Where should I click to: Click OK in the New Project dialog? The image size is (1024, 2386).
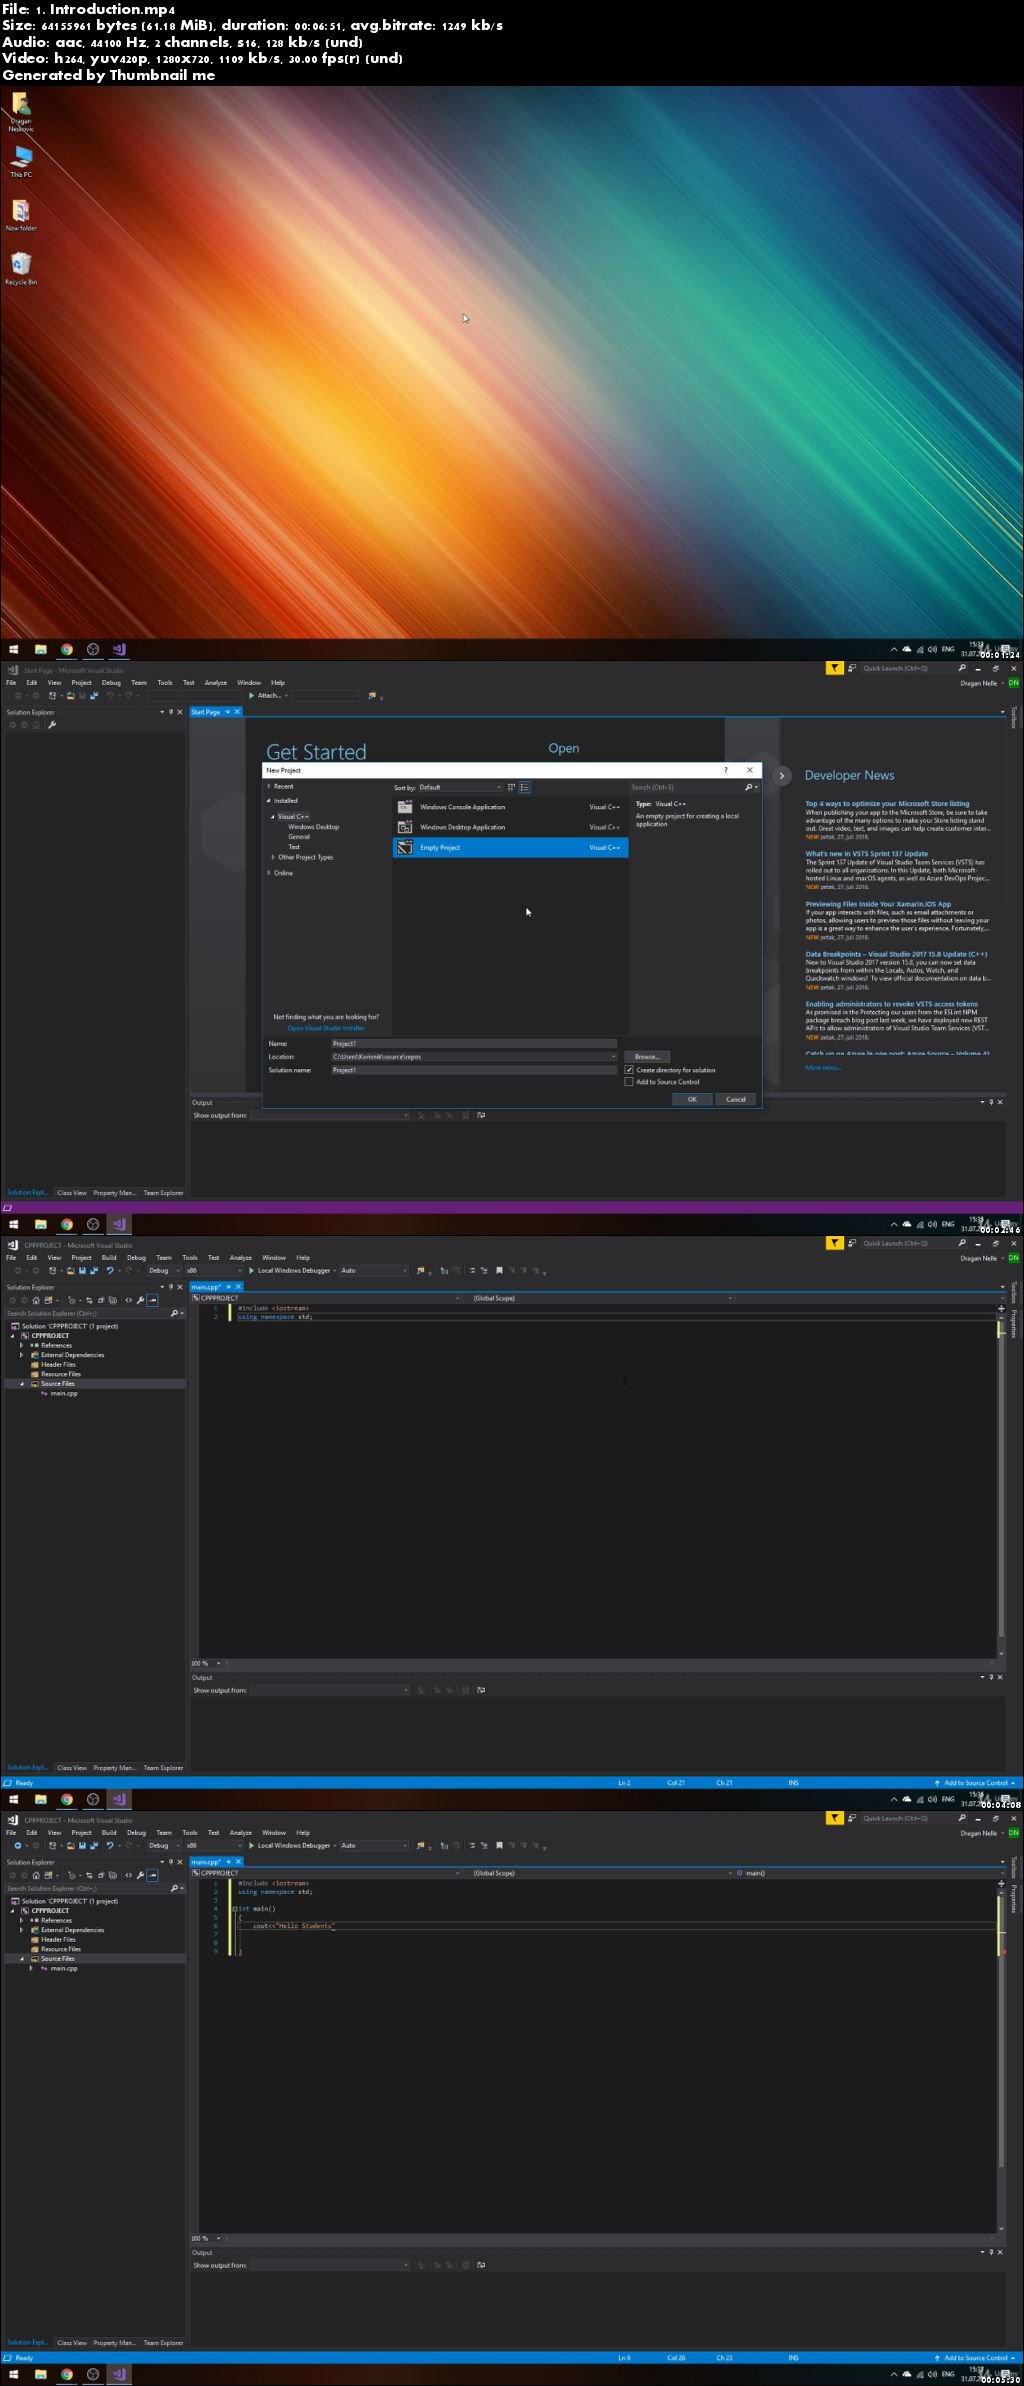click(692, 1099)
